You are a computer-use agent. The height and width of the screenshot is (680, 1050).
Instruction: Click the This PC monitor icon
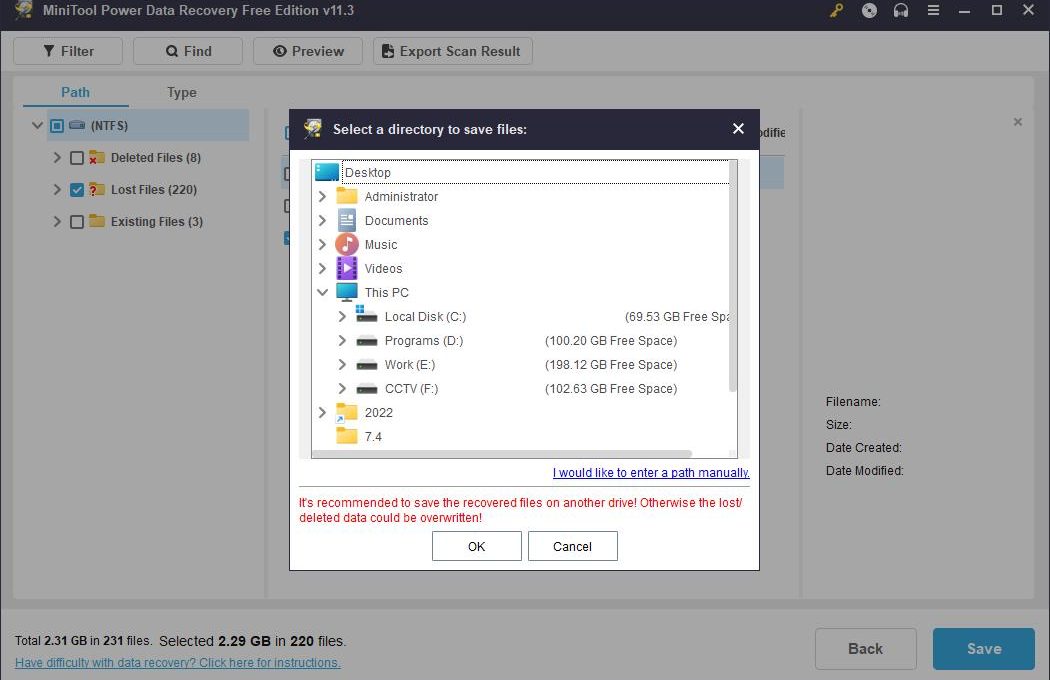point(347,292)
